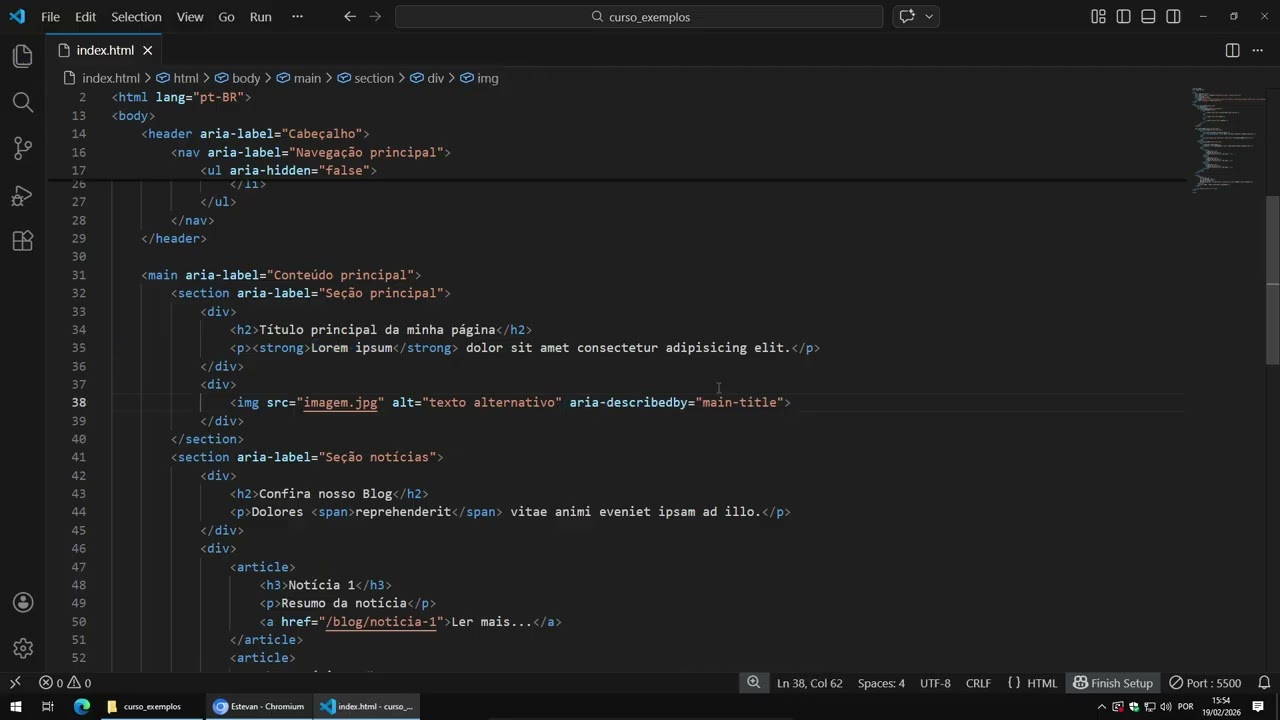Open Manage gear in activity bar

pyautogui.click(x=22, y=649)
